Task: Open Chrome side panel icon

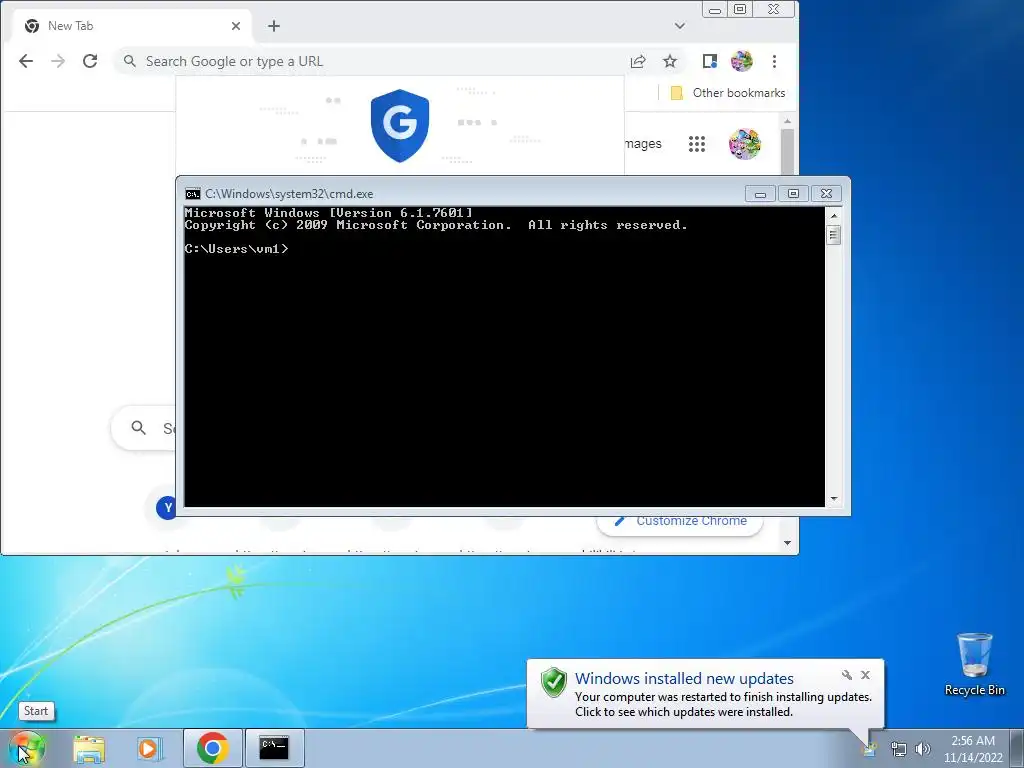Action: 710,61
